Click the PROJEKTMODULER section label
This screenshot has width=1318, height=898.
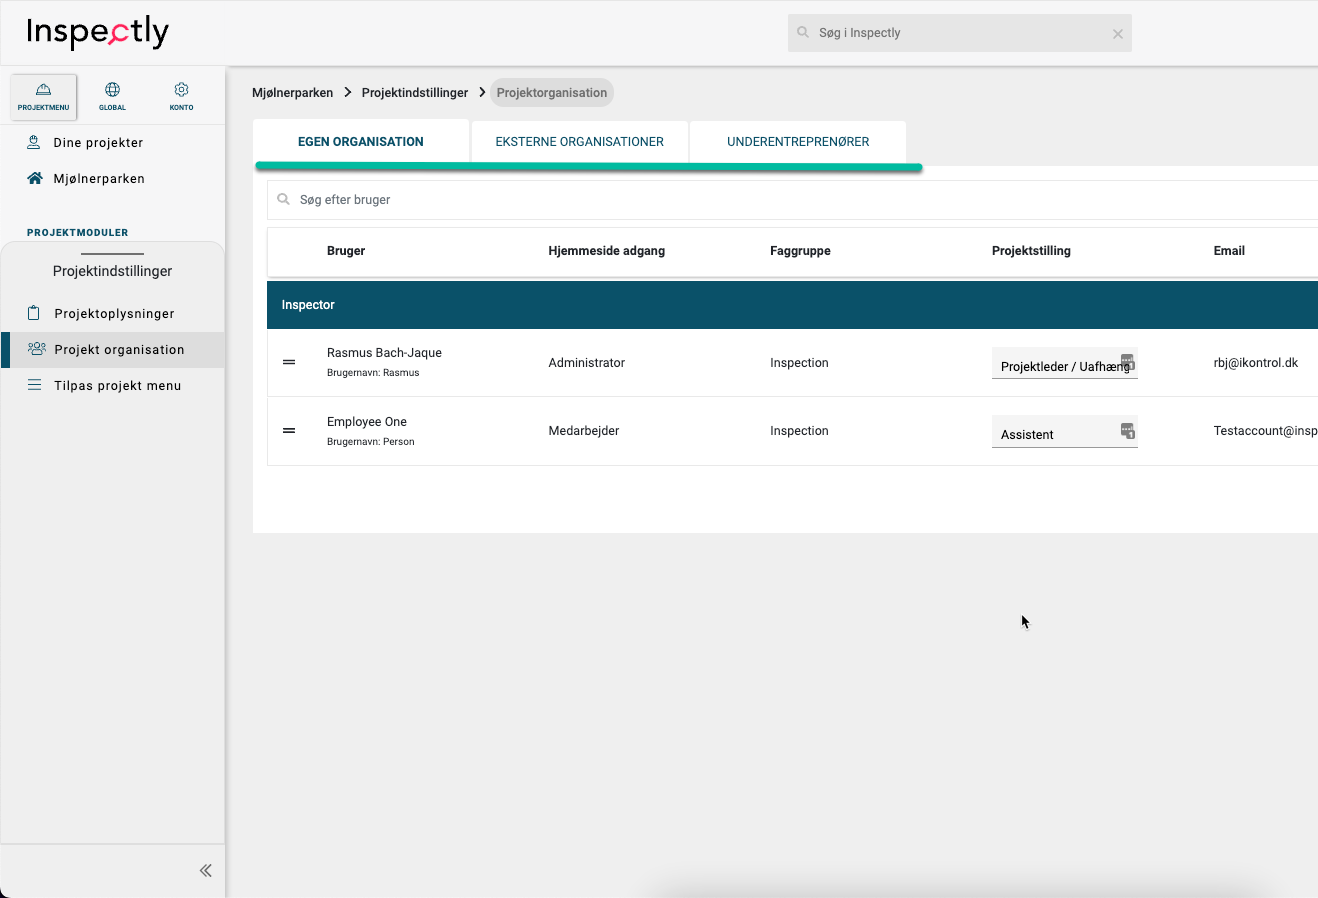coord(78,233)
